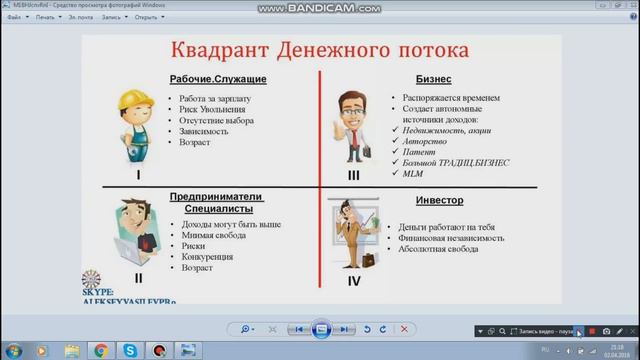Click the Bandicam rectangle area icon
The image size is (640, 360).
point(513,331)
